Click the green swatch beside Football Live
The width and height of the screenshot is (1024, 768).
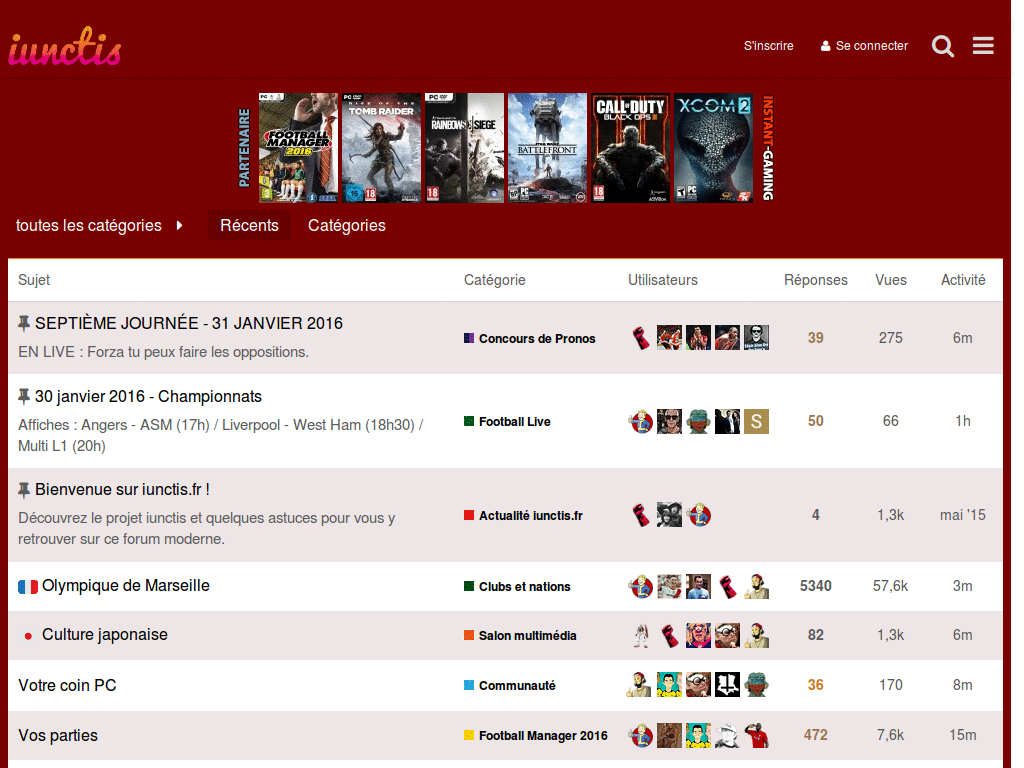point(469,421)
